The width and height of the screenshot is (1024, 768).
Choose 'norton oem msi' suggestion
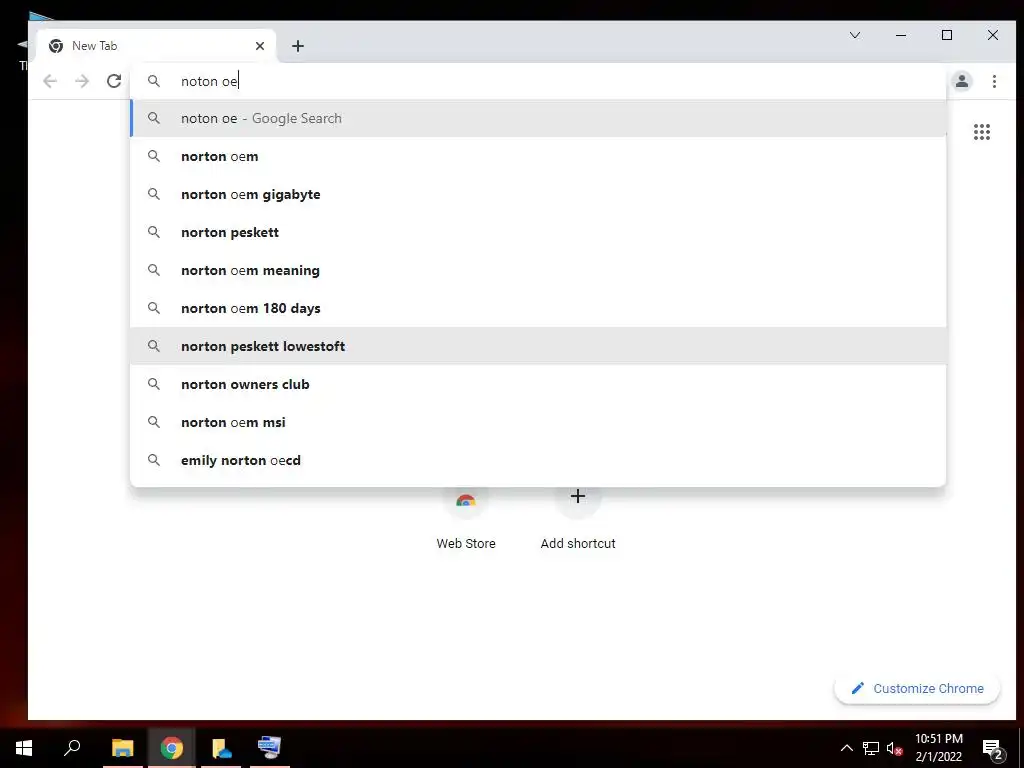coord(538,422)
